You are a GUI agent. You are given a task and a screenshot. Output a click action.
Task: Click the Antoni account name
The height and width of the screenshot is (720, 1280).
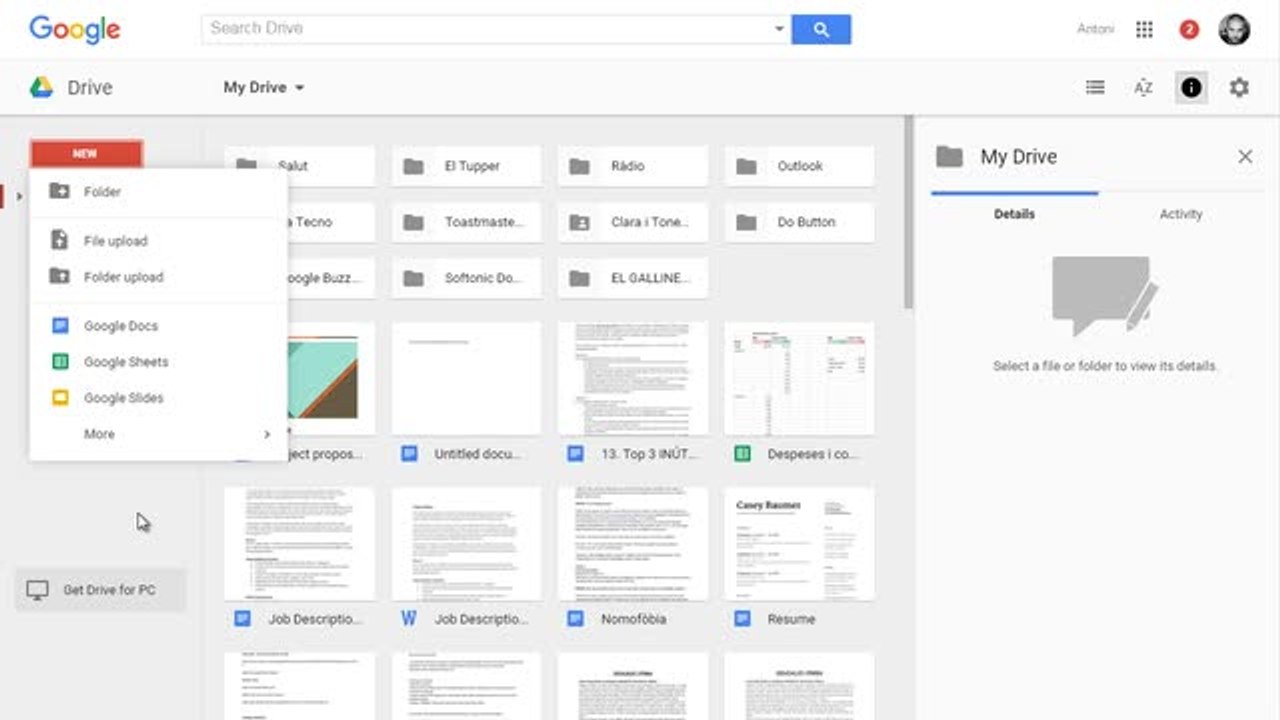pos(1095,29)
